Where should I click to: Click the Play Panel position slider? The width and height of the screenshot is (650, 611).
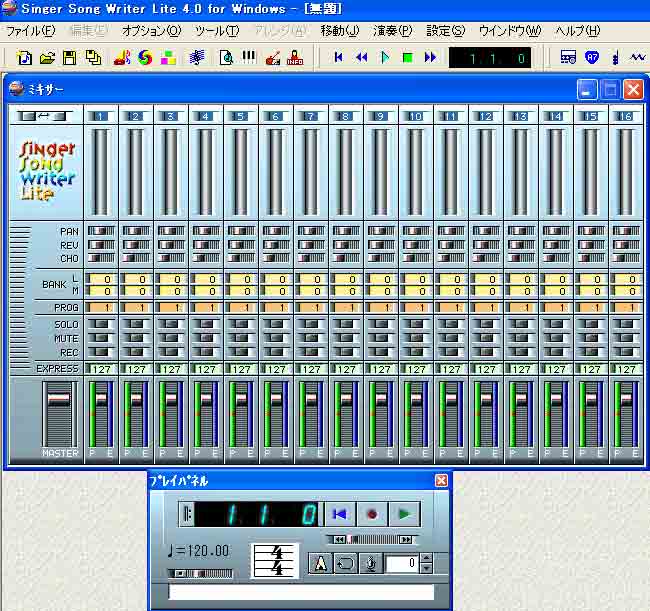(372, 539)
